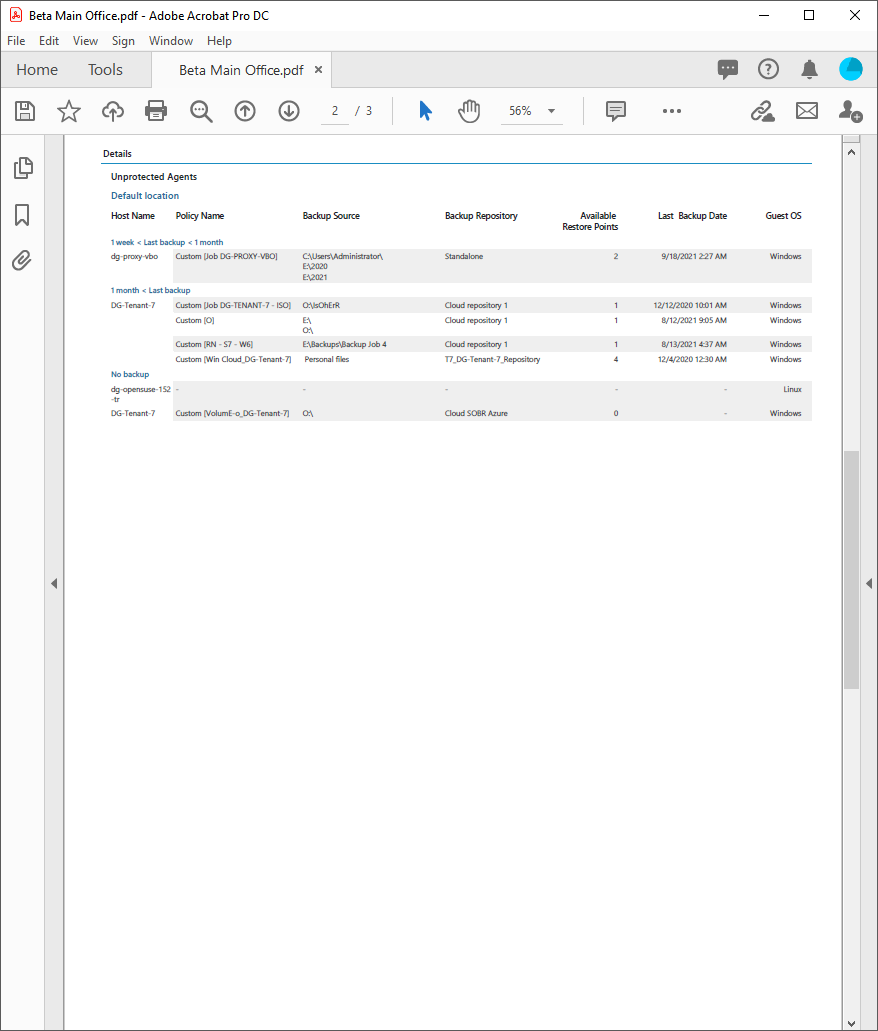Click 'E:\Backups\Backup Job 4' source
878x1031 pixels.
[345, 344]
